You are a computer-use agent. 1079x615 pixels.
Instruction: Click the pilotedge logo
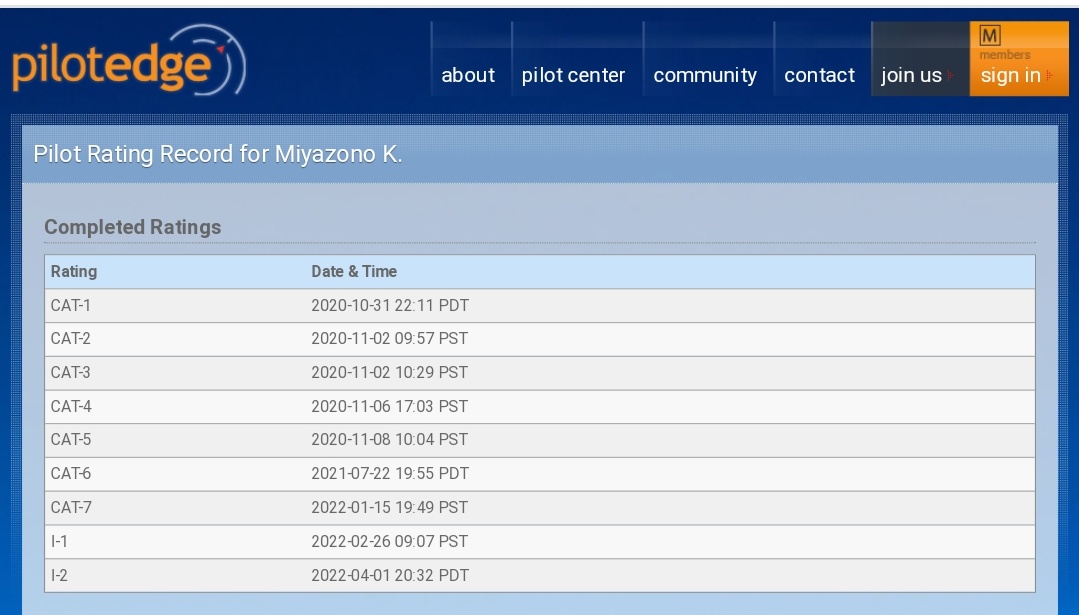tap(129, 60)
